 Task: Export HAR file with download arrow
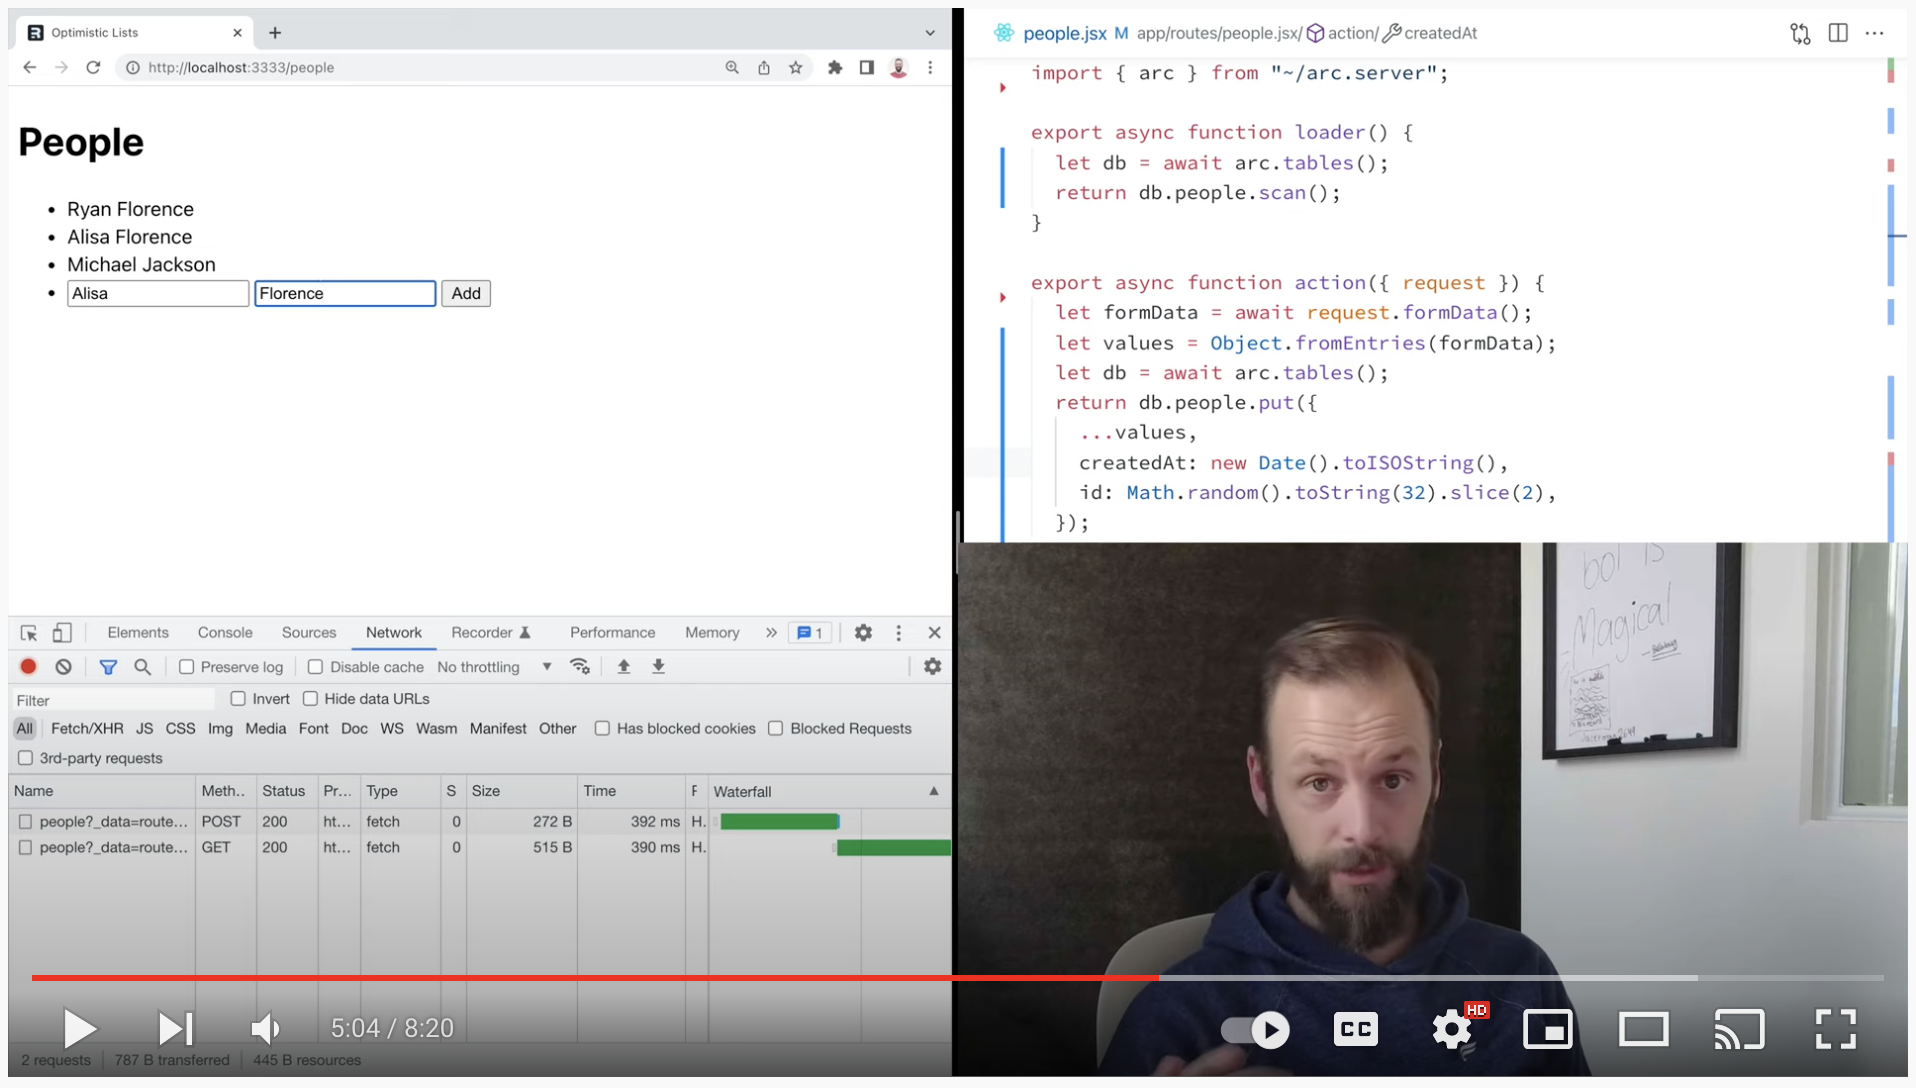[x=659, y=667]
